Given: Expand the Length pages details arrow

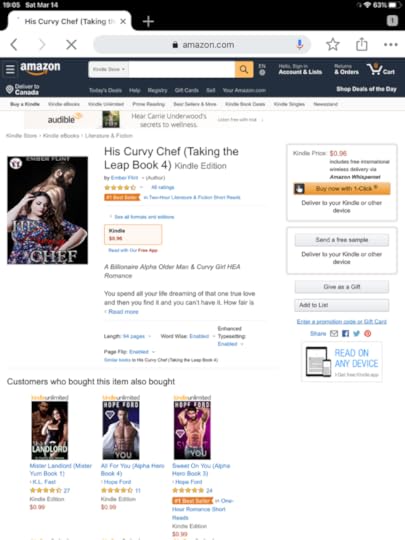Looking at the screenshot, I should [149, 336].
